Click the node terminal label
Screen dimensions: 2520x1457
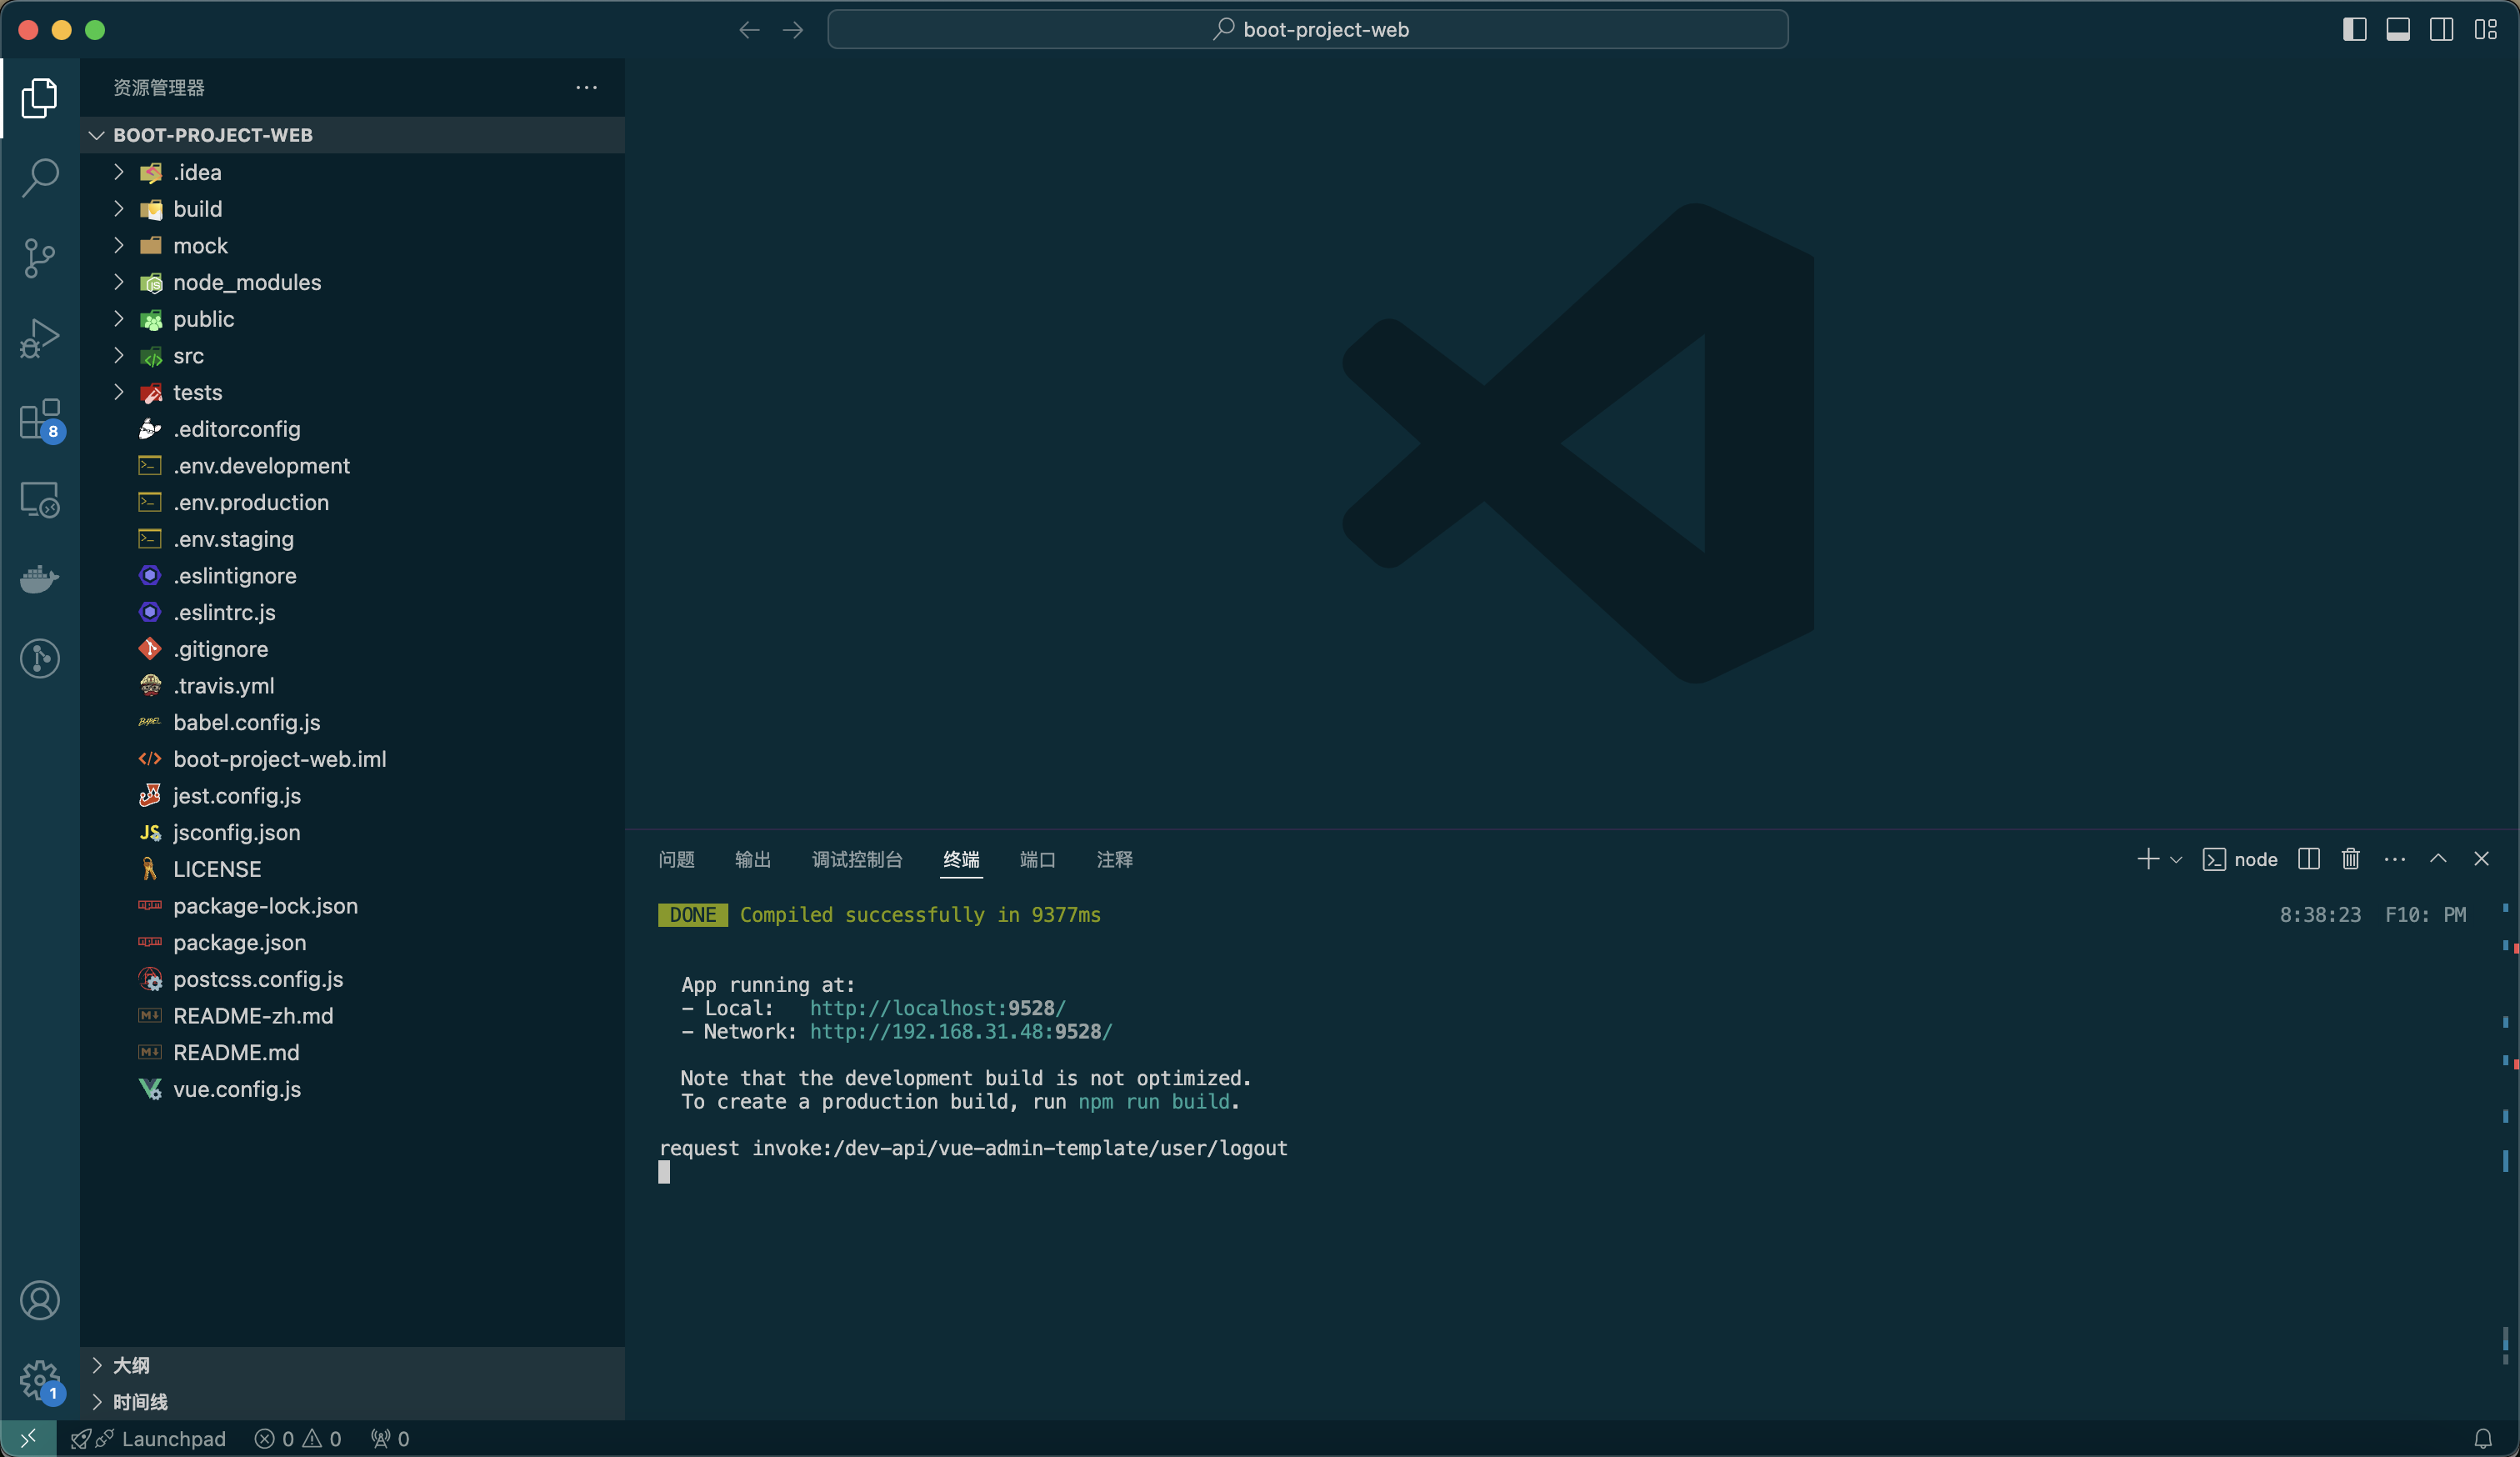click(x=2240, y=859)
